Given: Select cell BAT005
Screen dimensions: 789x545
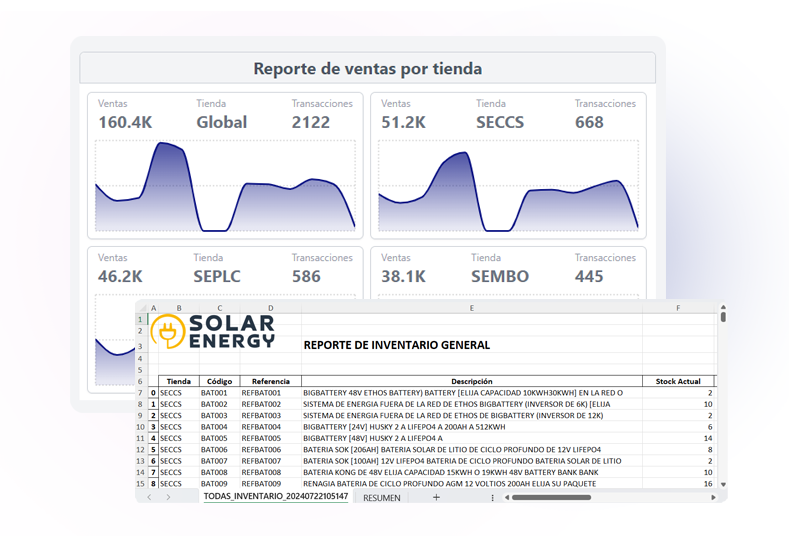Looking at the screenshot, I should tap(219, 438).
